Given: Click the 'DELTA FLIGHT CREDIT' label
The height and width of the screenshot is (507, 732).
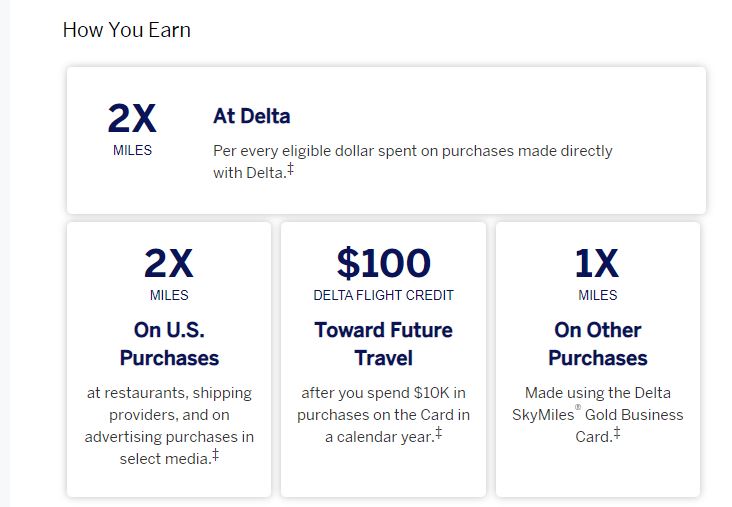Looking at the screenshot, I should pyautogui.click(x=383, y=295).
